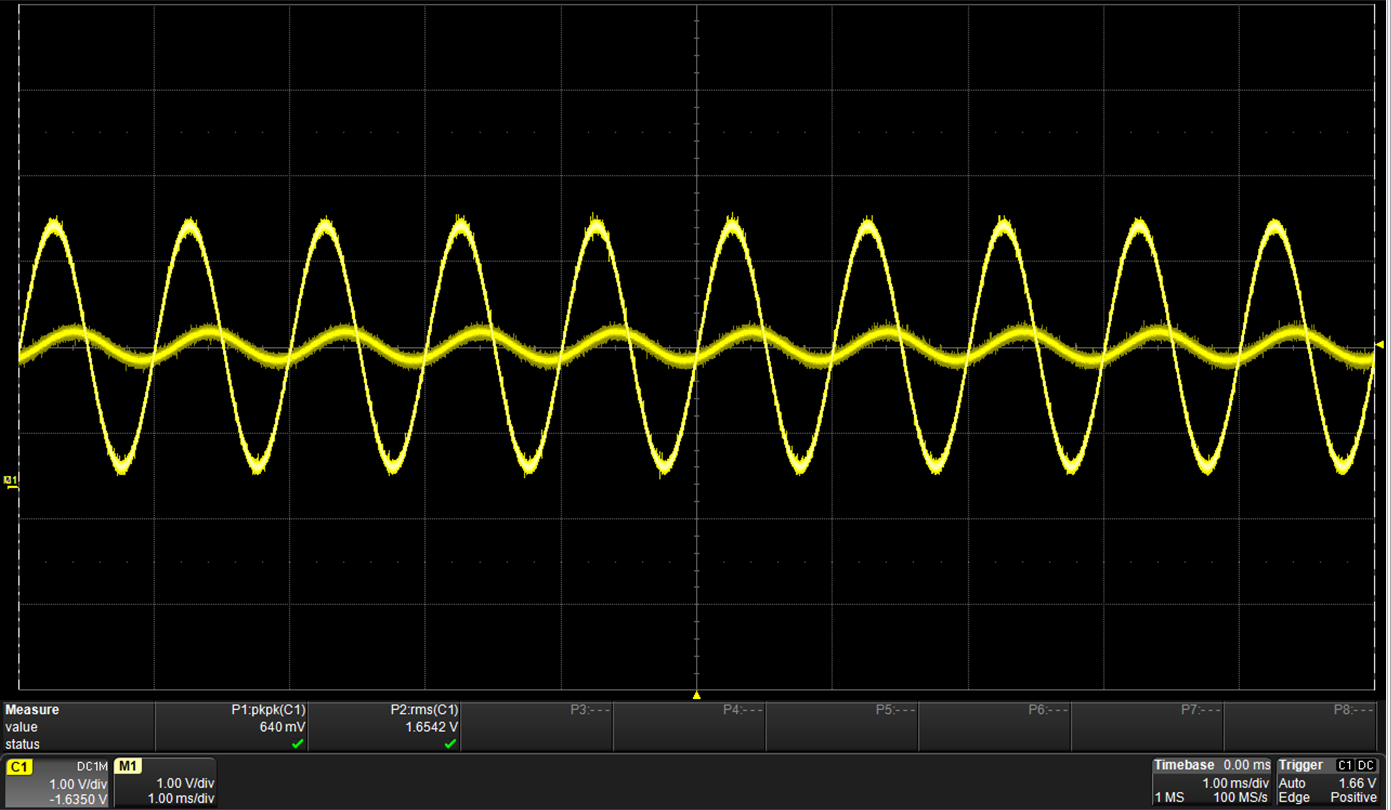
Task: Click the 1.66 V trigger level value
Action: point(1358,783)
